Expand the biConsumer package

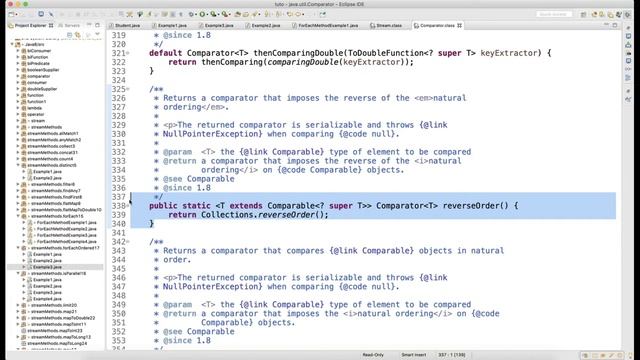pyautogui.click(x=18, y=51)
